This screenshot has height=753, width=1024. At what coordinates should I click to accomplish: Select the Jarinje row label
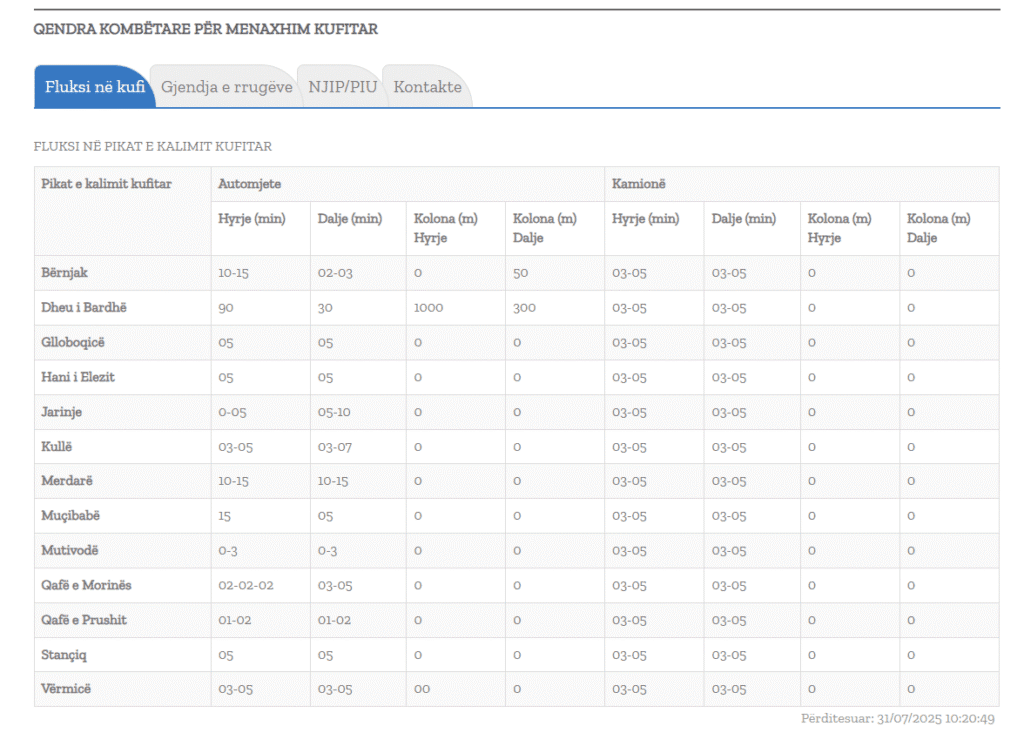(62, 412)
